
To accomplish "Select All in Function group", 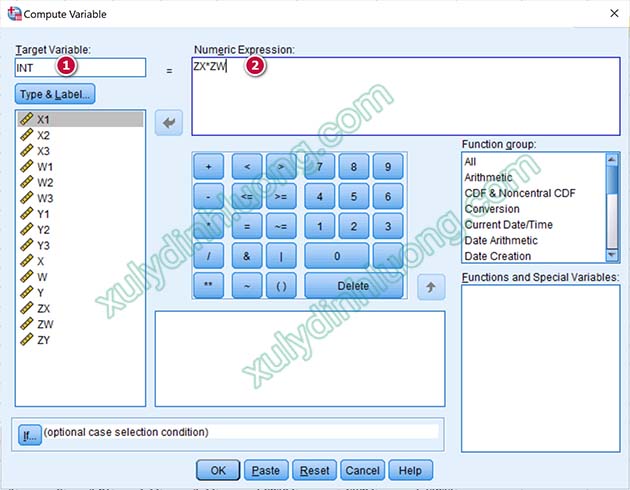I will (x=534, y=161).
